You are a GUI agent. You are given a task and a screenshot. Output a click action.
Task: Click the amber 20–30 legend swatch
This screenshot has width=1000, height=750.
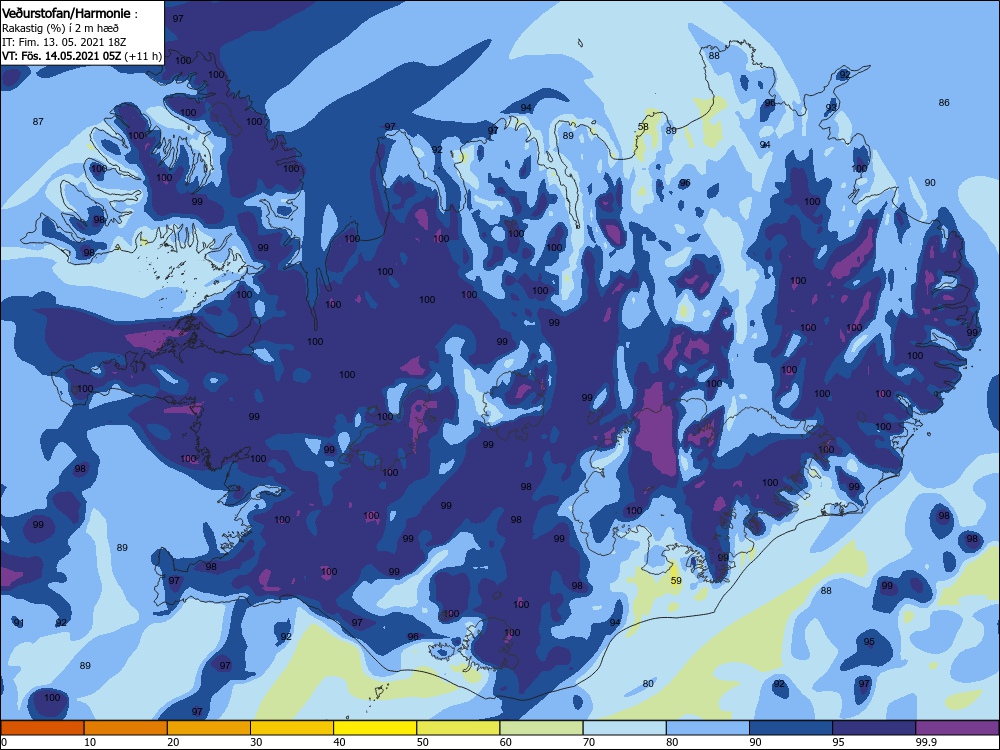coord(209,728)
